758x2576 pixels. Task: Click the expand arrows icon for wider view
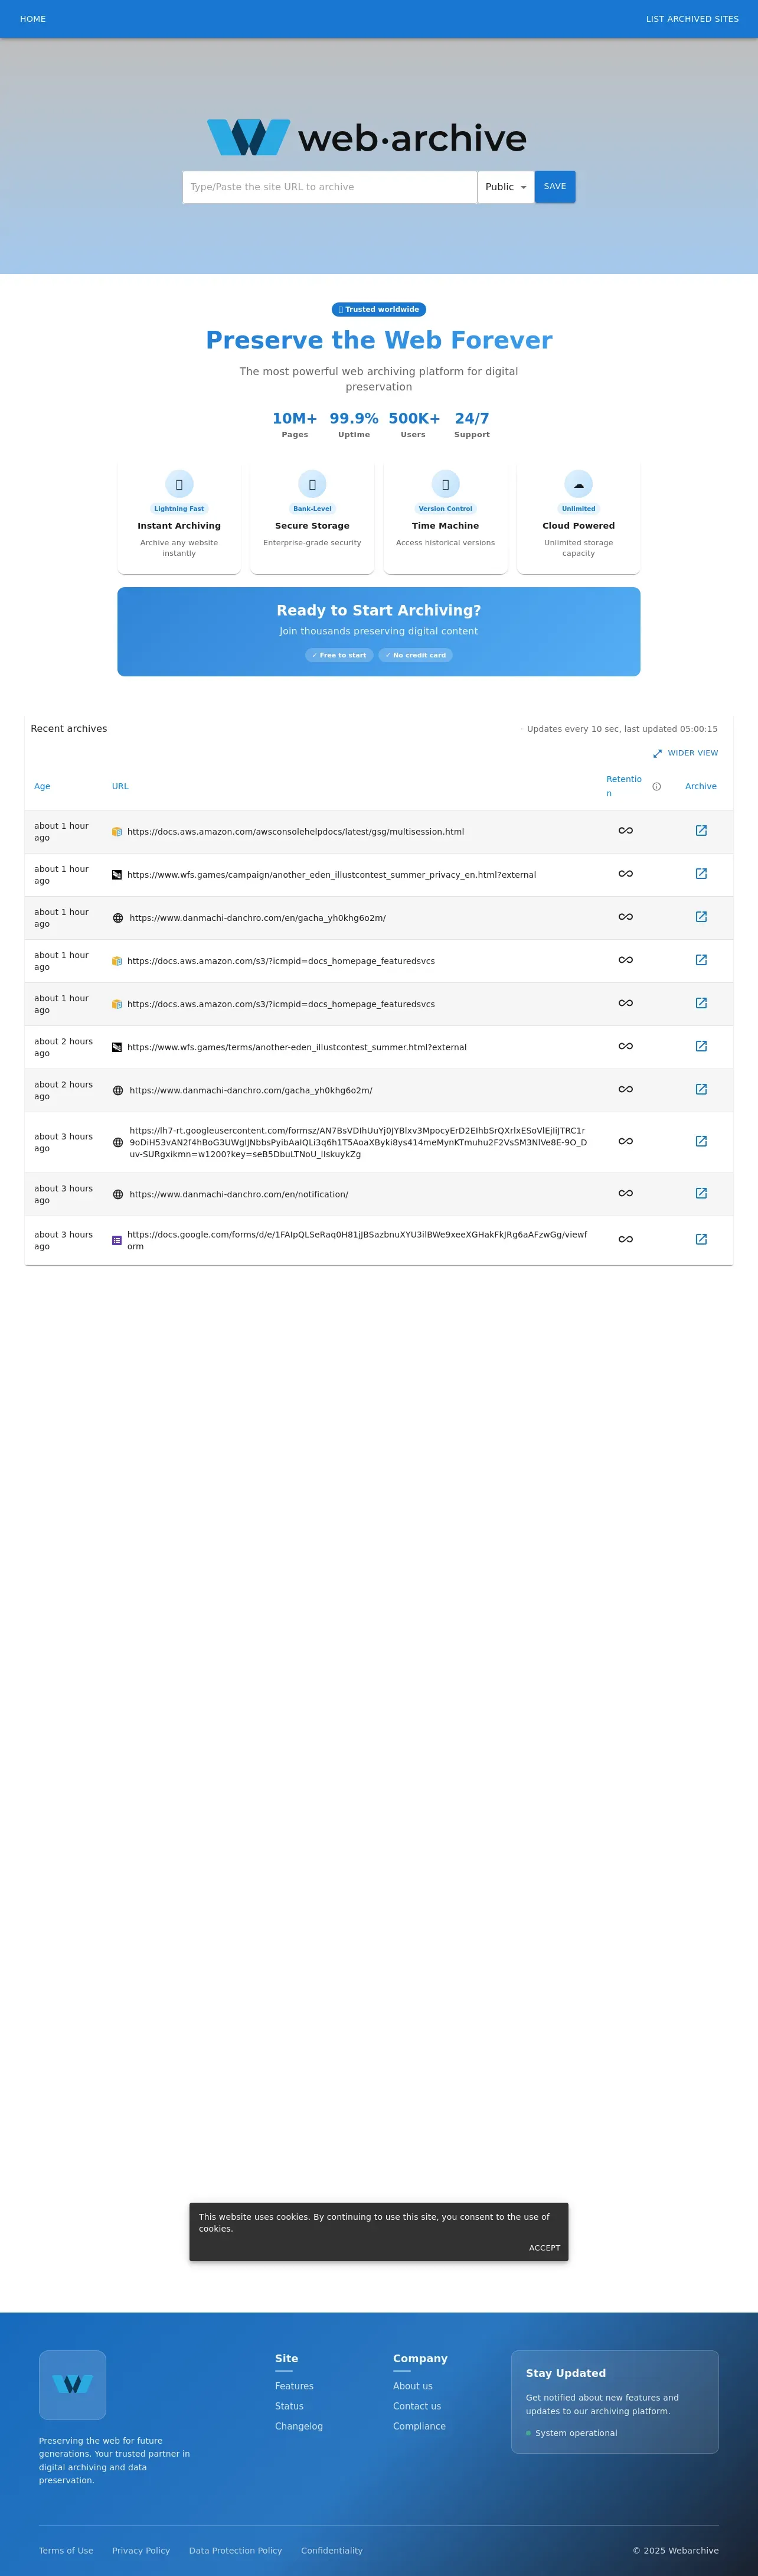point(657,754)
